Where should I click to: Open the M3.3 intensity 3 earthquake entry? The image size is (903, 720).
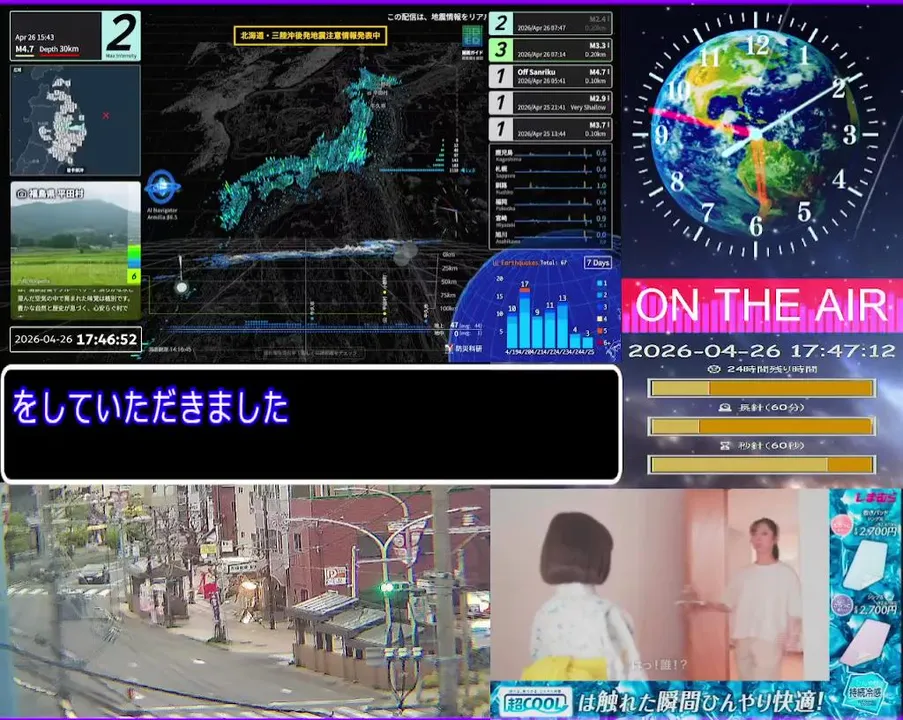click(550, 50)
